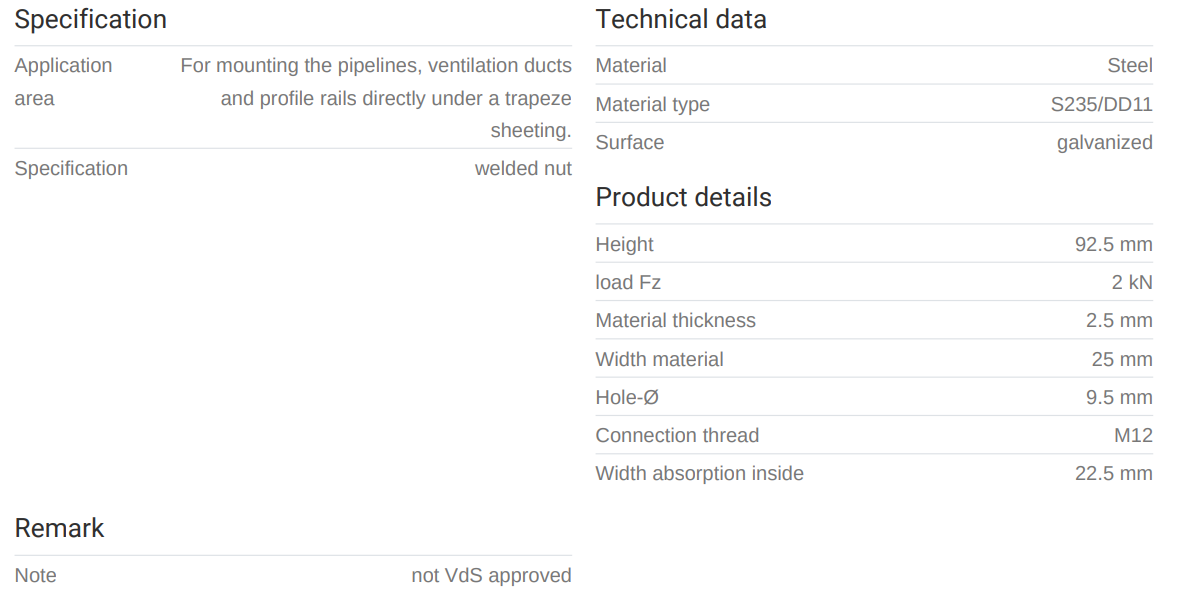
Task: Click the 'welded nut' specification value
Action: click(523, 169)
